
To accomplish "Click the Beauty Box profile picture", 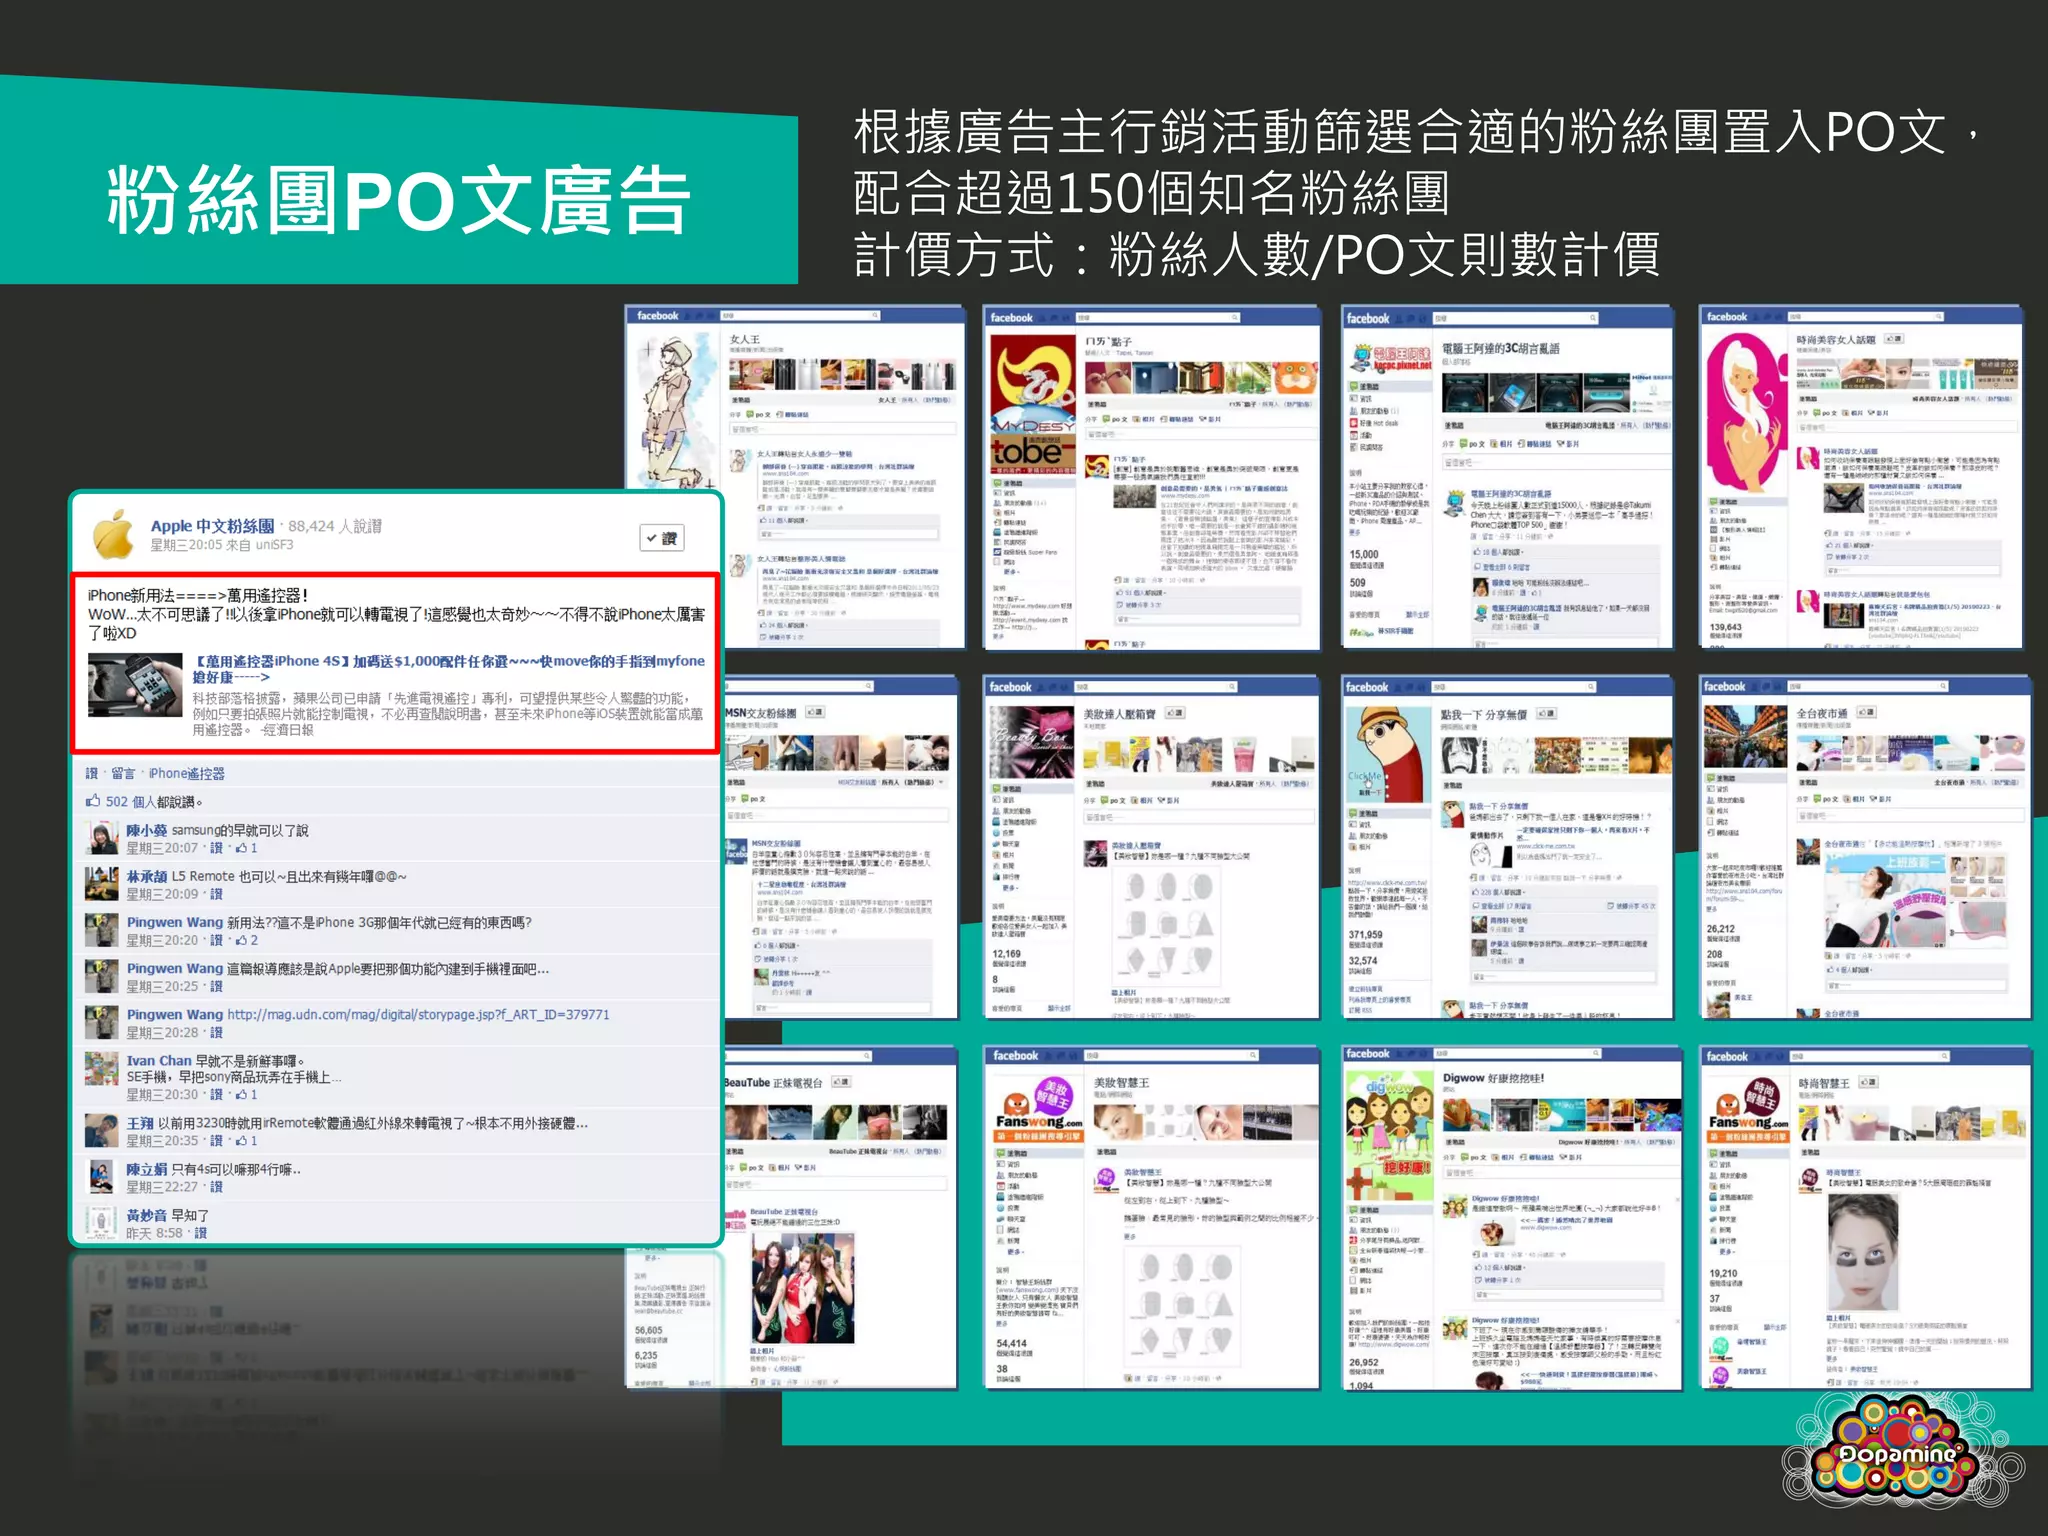I will (x=1031, y=742).
